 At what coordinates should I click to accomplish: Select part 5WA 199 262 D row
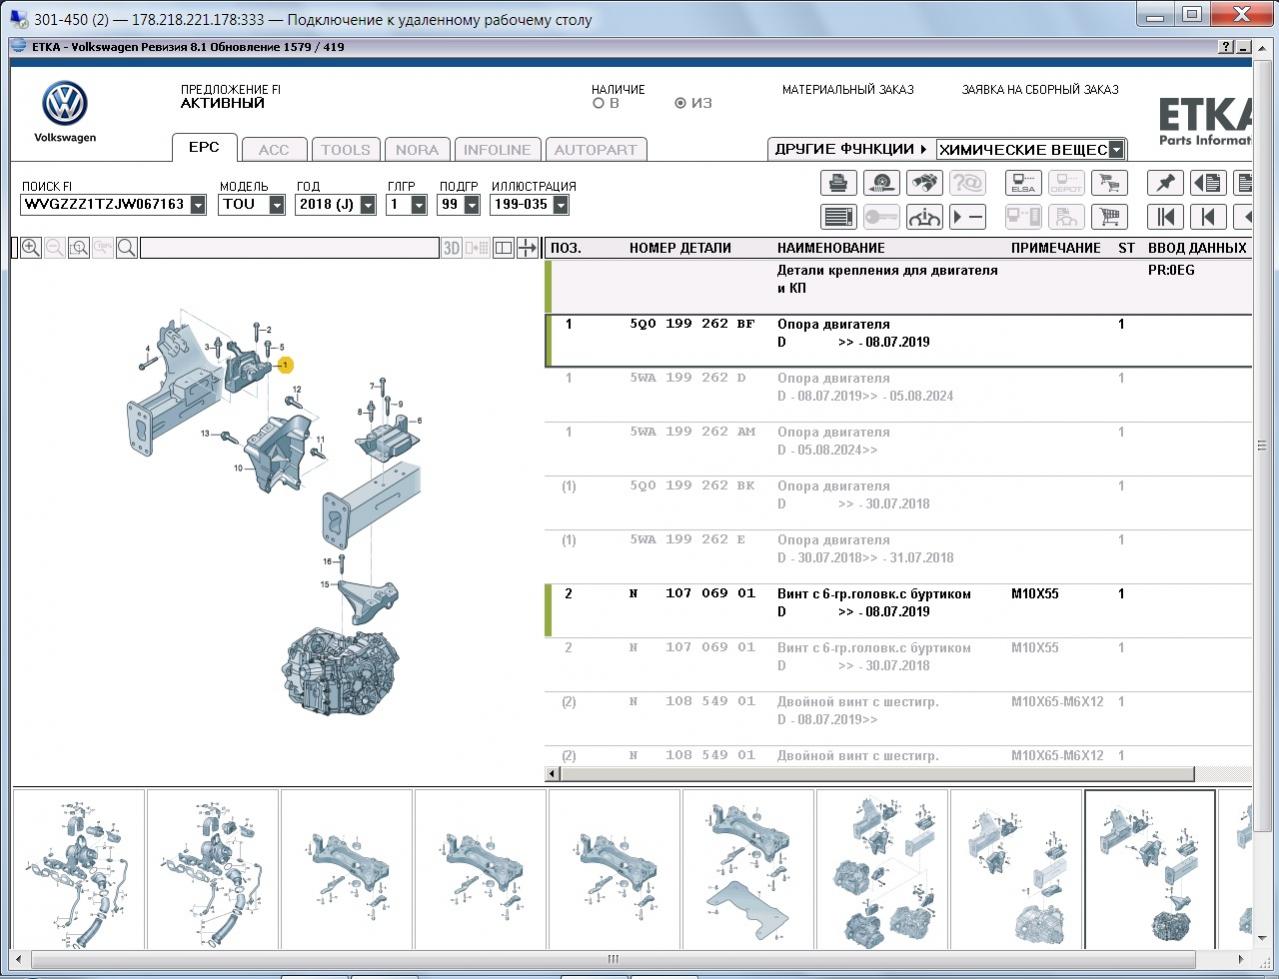[898, 395]
